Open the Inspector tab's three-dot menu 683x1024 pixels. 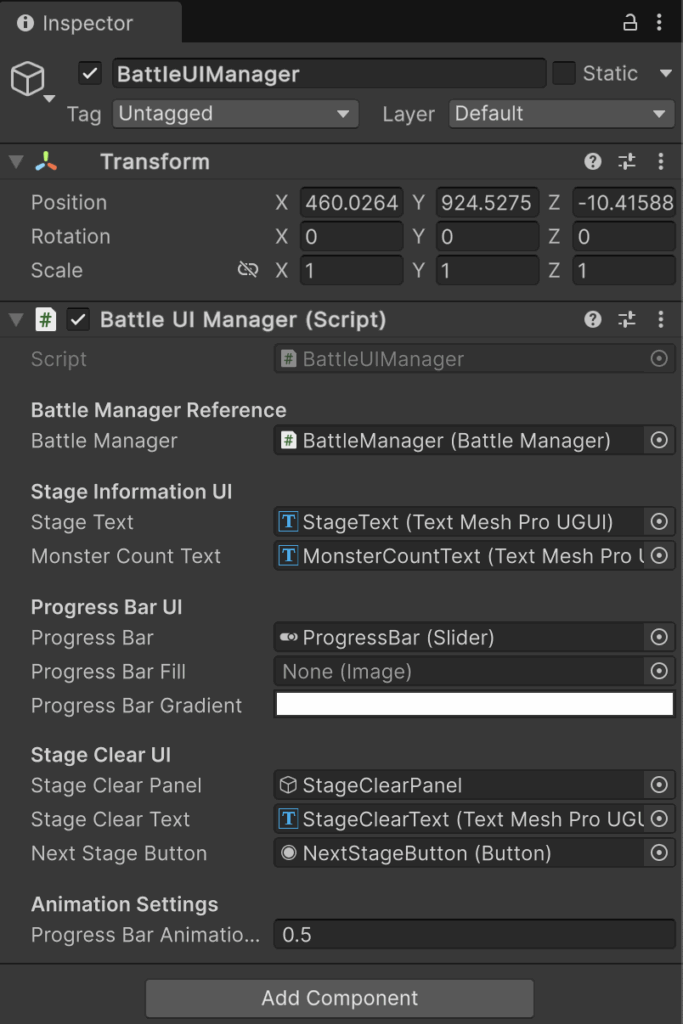[659, 23]
